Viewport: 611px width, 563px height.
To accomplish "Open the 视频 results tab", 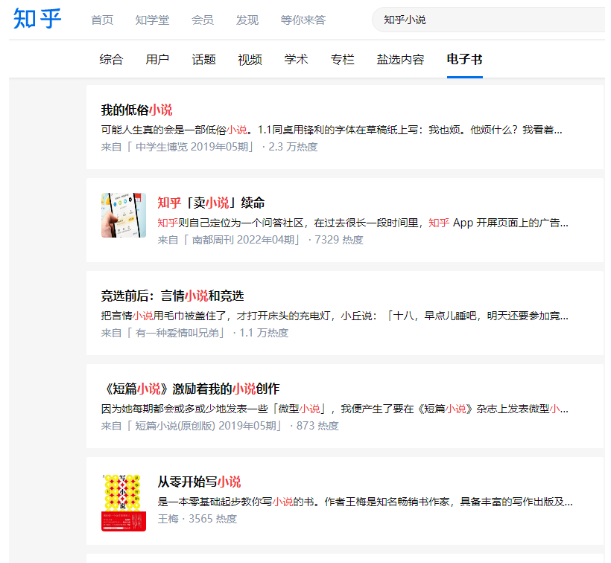I will point(250,60).
